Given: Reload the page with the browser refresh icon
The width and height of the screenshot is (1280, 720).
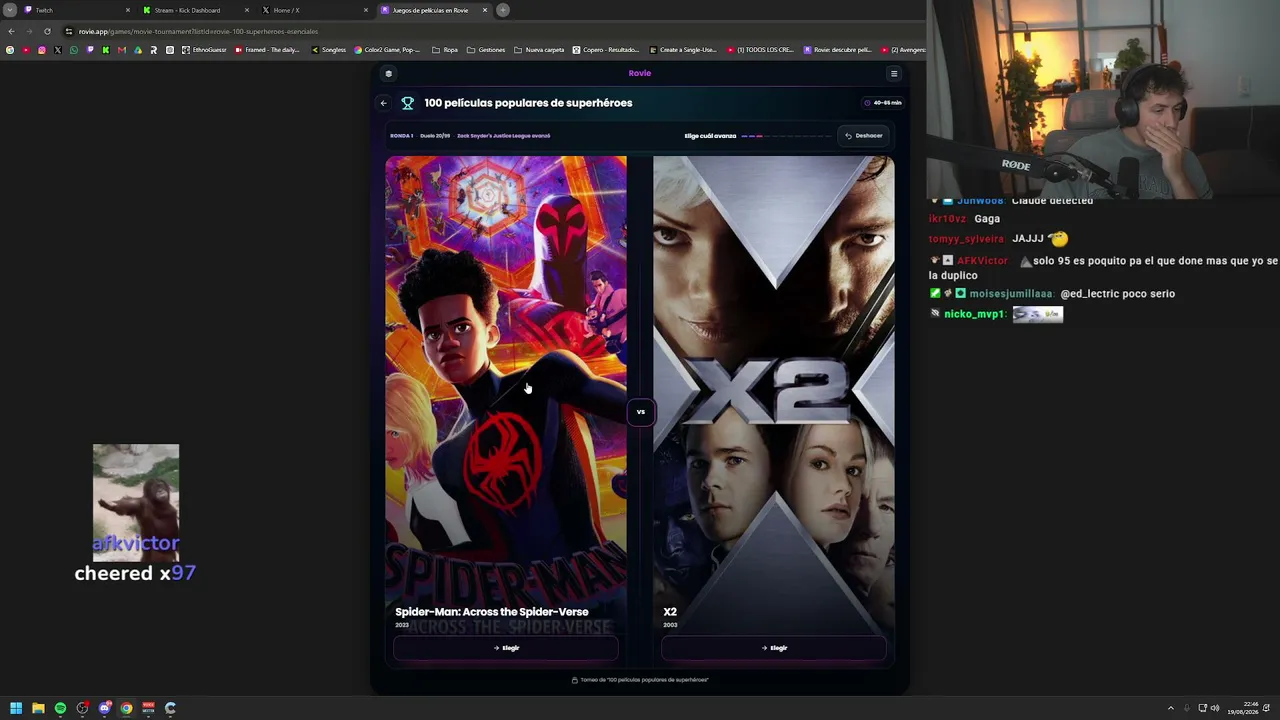Looking at the screenshot, I should point(47,31).
